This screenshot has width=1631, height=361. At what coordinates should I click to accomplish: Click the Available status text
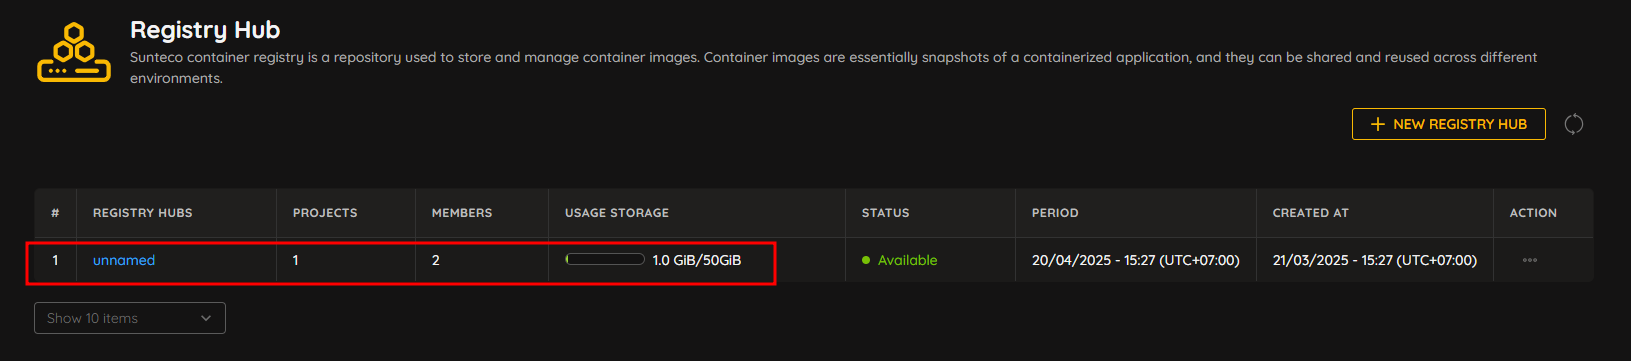click(x=908, y=260)
